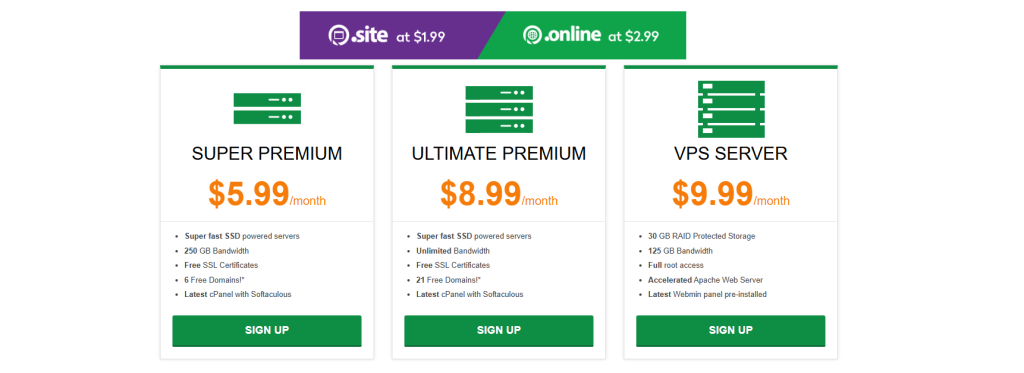Click the Super Premium two-rack server icon

[267, 108]
